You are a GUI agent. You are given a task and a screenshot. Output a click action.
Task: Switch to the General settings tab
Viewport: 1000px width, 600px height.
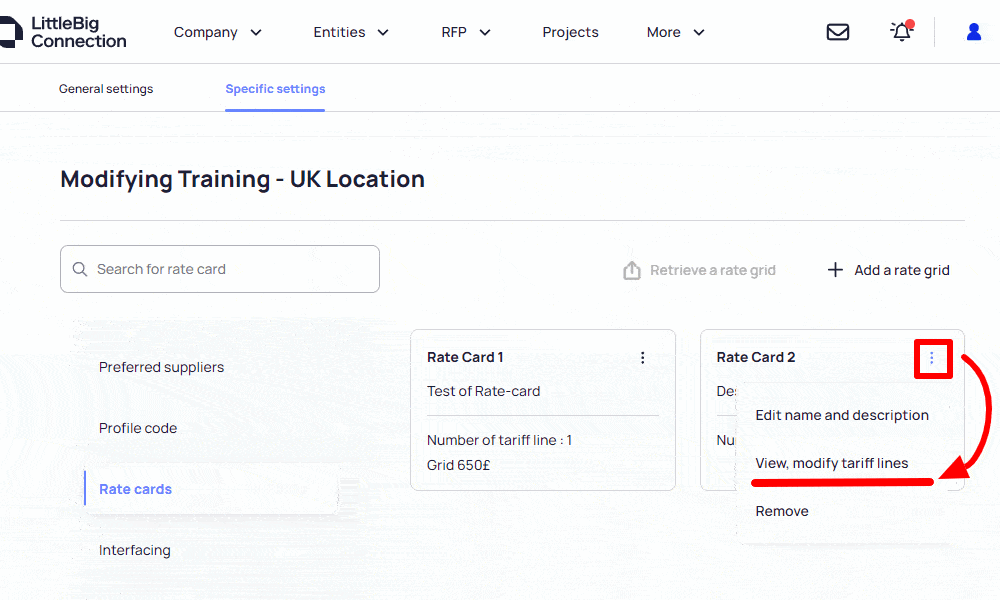click(105, 88)
